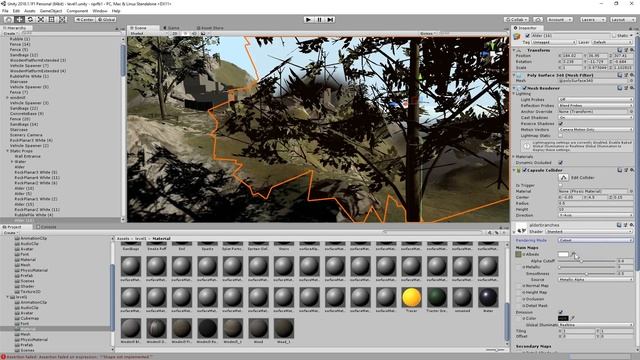The image size is (640, 360).
Task: Open the Shader dropdown for alderbranches
Action: point(589,231)
